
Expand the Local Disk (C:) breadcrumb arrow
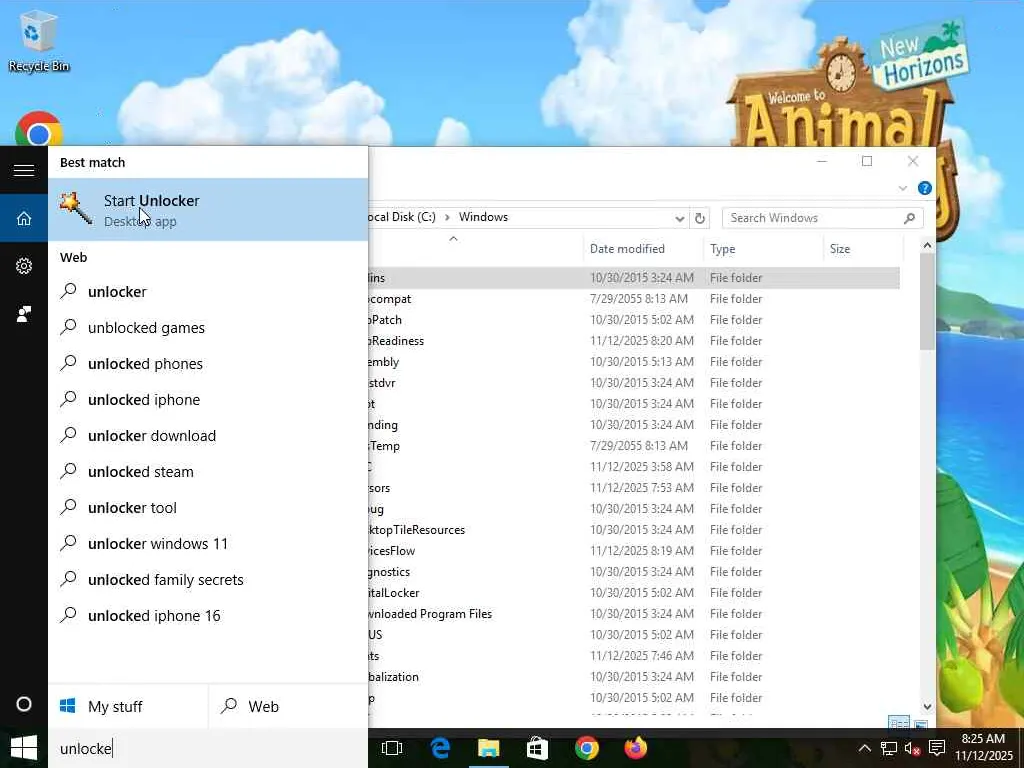pyautogui.click(x=447, y=217)
